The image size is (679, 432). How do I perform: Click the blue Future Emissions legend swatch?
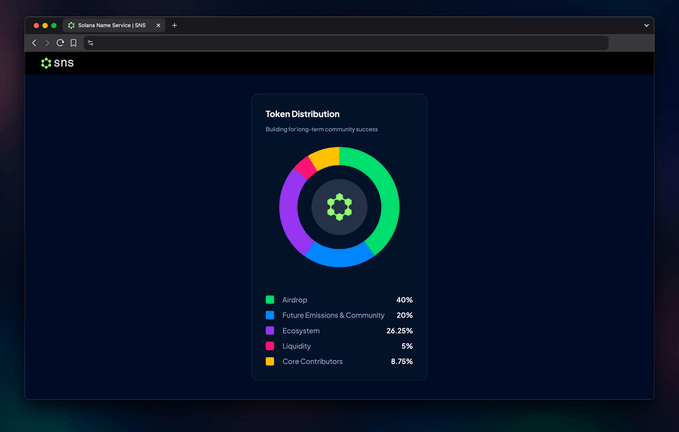pyautogui.click(x=270, y=315)
